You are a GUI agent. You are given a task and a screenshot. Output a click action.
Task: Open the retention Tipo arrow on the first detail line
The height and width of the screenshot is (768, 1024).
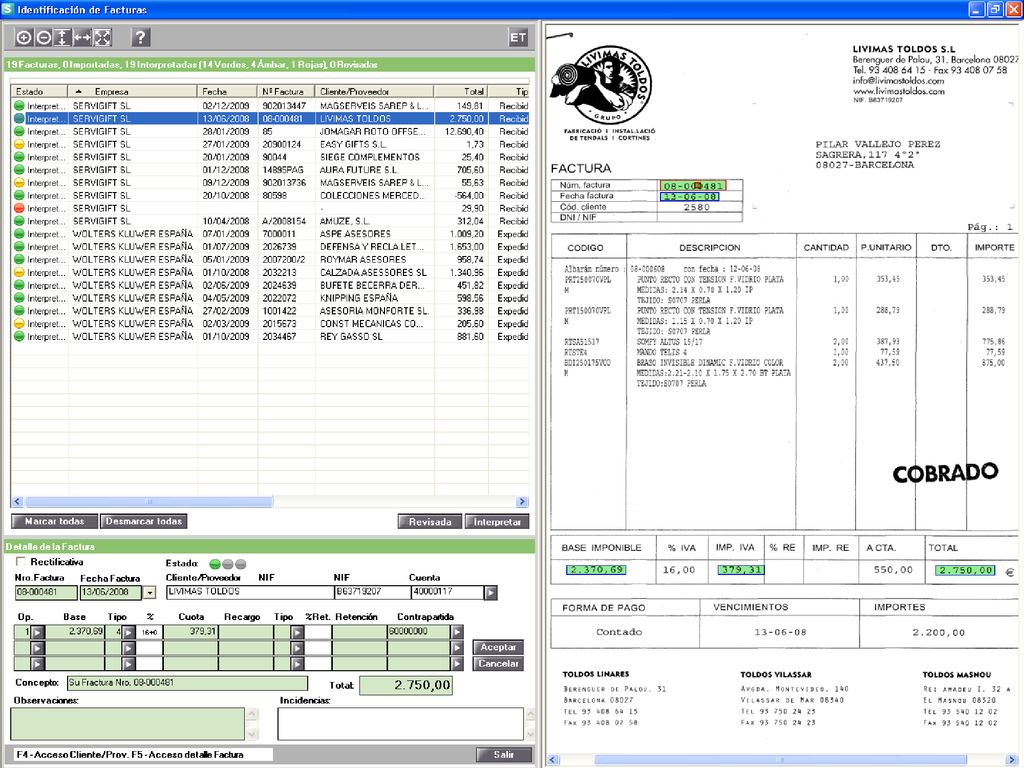point(297,632)
